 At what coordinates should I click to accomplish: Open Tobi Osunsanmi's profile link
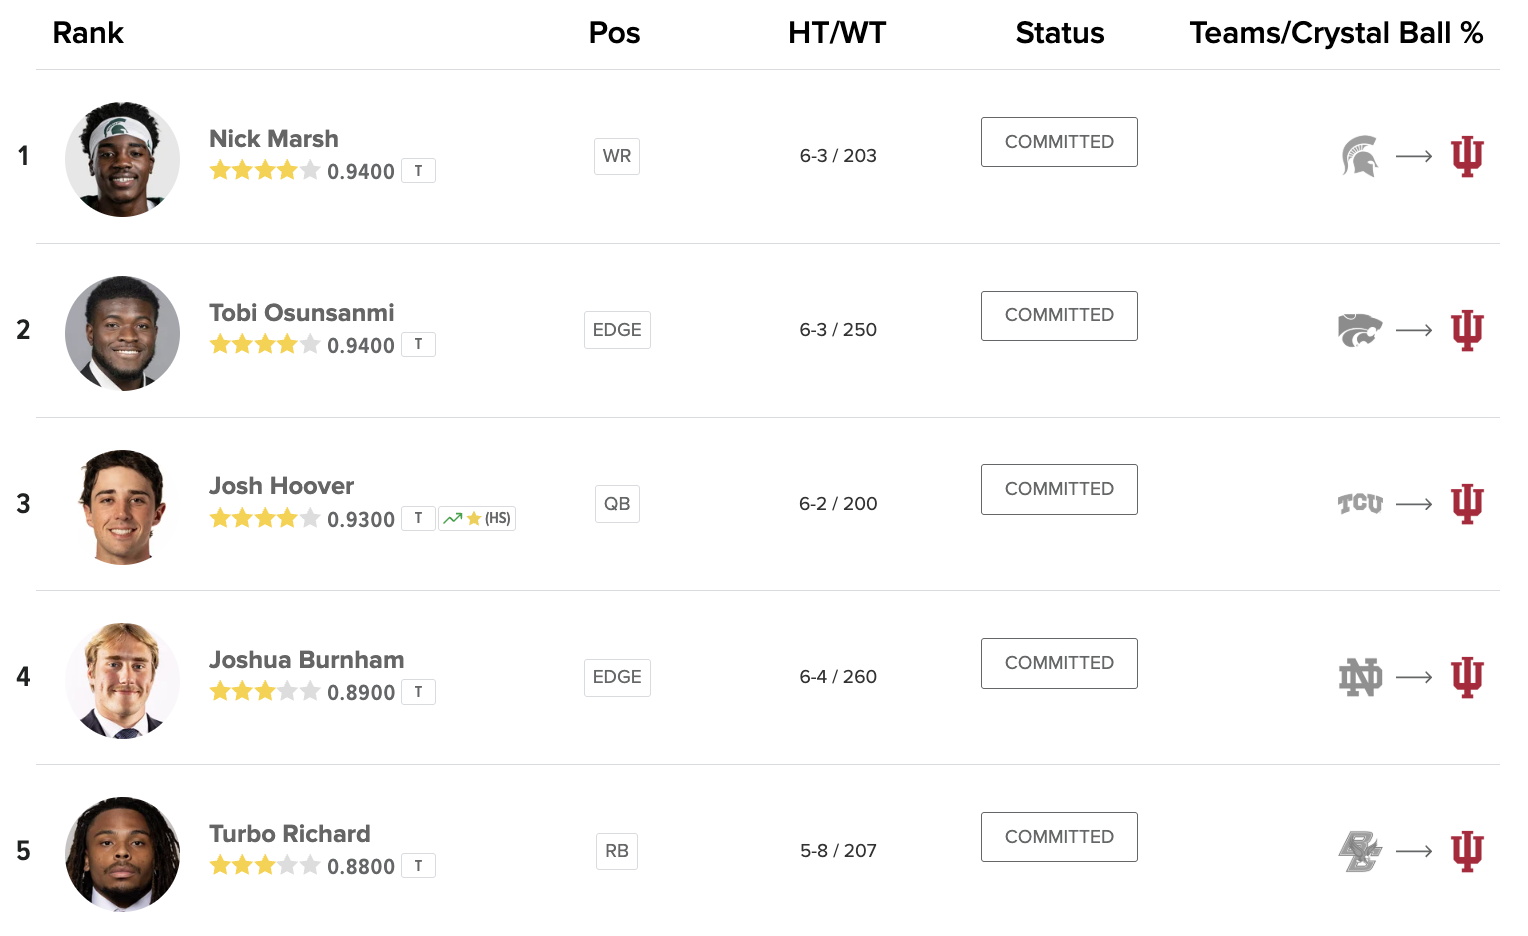[x=302, y=313]
